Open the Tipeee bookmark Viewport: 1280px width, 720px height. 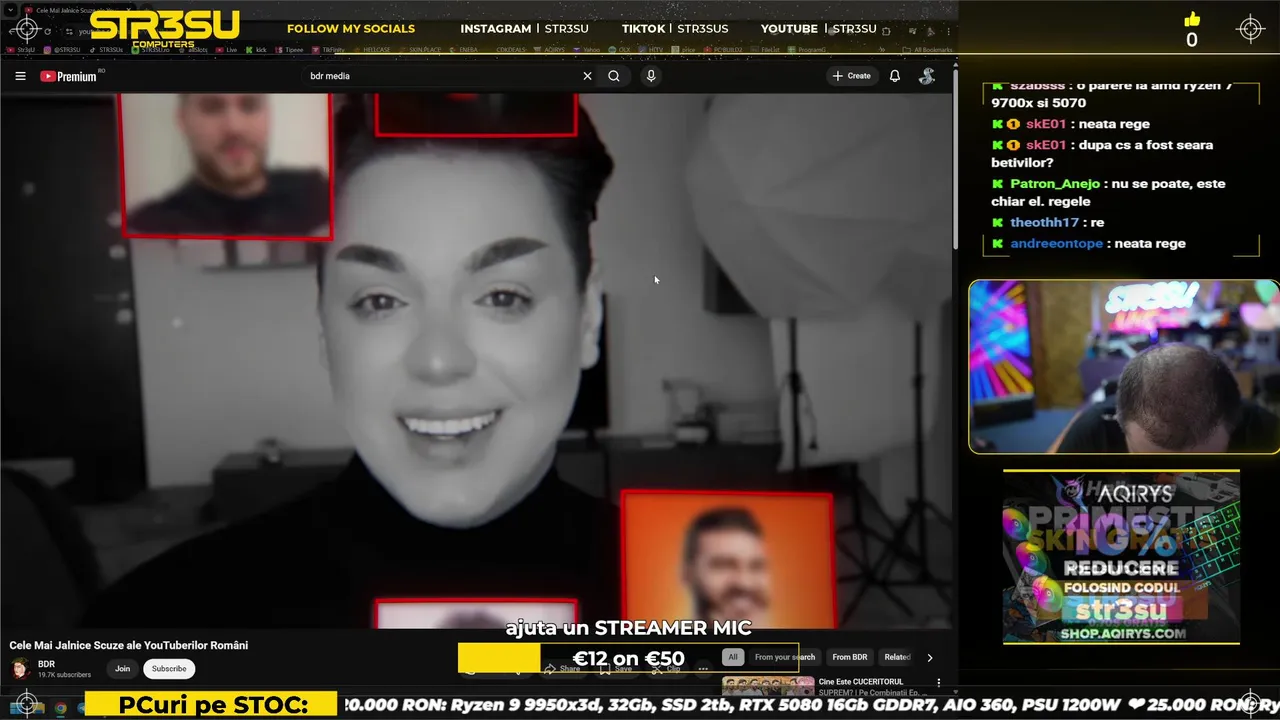pyautogui.click(x=289, y=49)
